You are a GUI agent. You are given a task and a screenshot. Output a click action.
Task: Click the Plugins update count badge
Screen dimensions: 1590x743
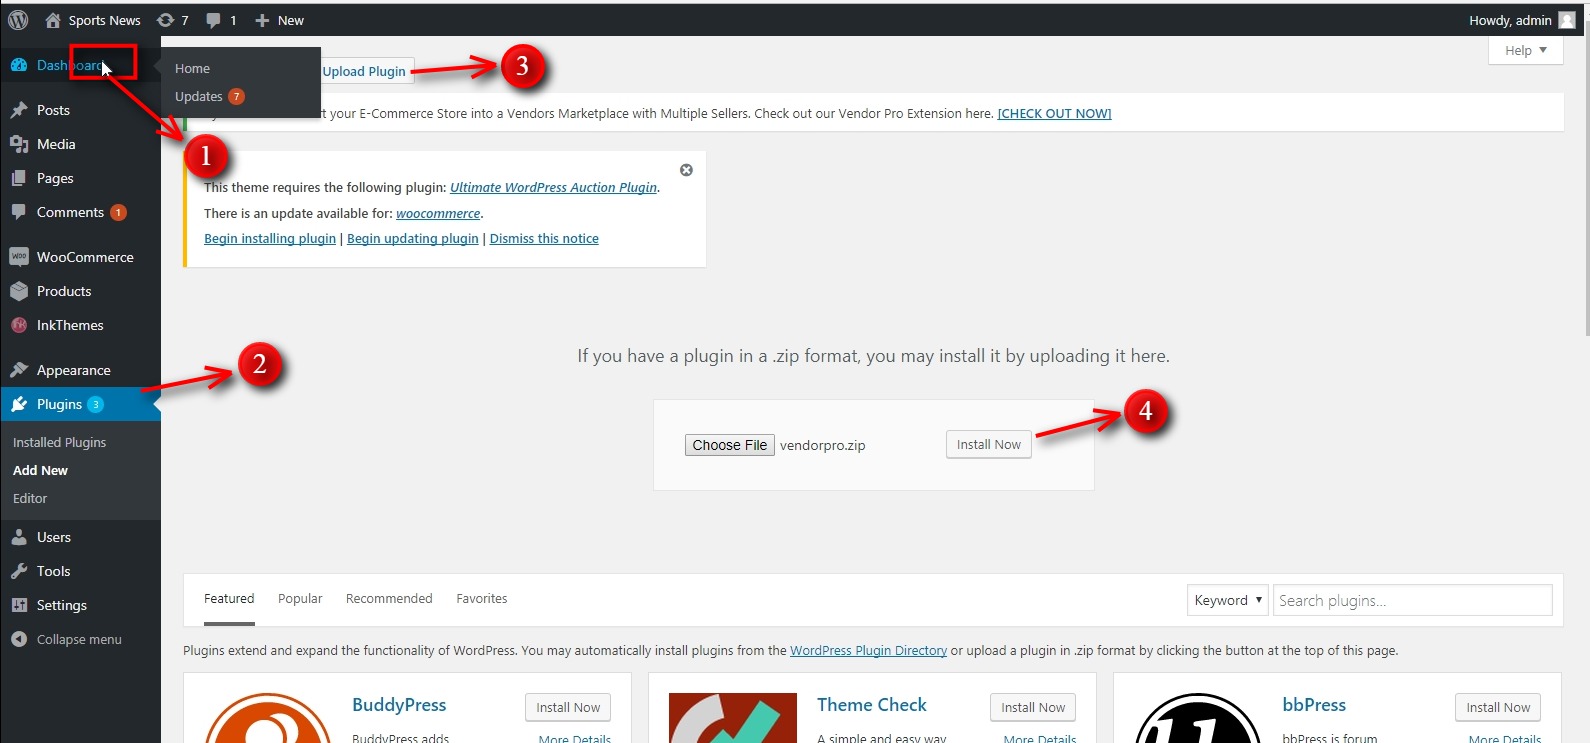tap(96, 404)
